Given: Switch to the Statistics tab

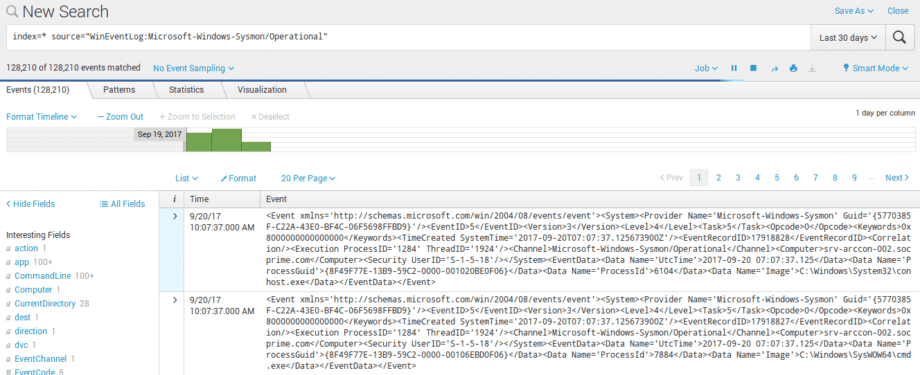Looking at the screenshot, I should [186, 90].
